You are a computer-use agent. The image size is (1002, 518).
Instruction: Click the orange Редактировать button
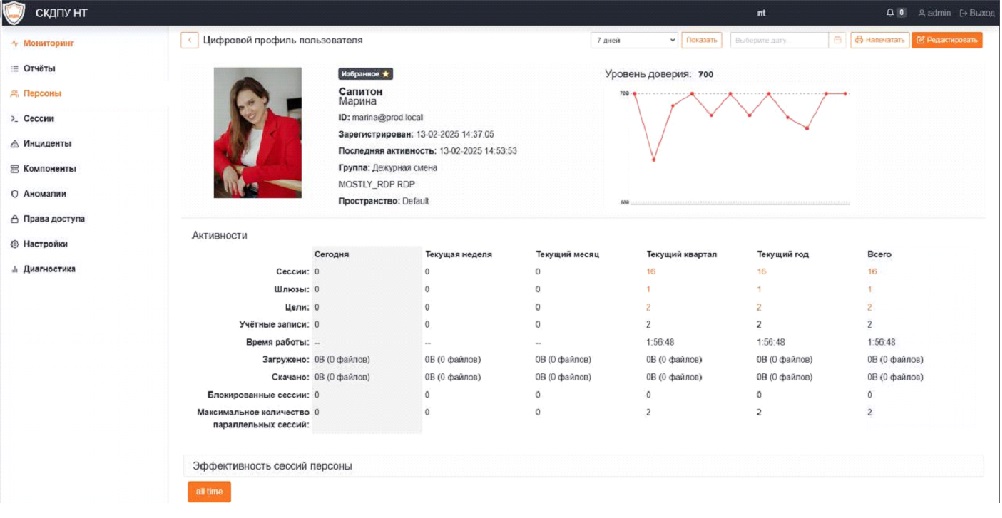[947, 41]
